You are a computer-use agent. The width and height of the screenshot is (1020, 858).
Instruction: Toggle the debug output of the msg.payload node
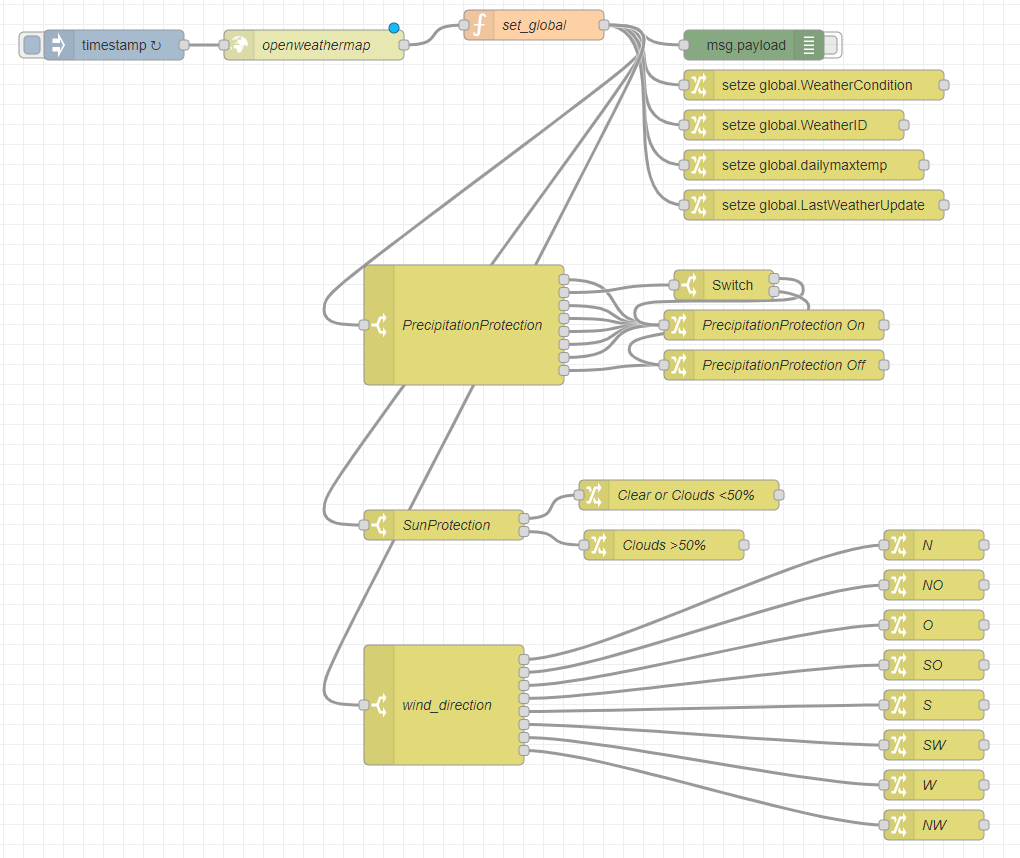point(833,44)
